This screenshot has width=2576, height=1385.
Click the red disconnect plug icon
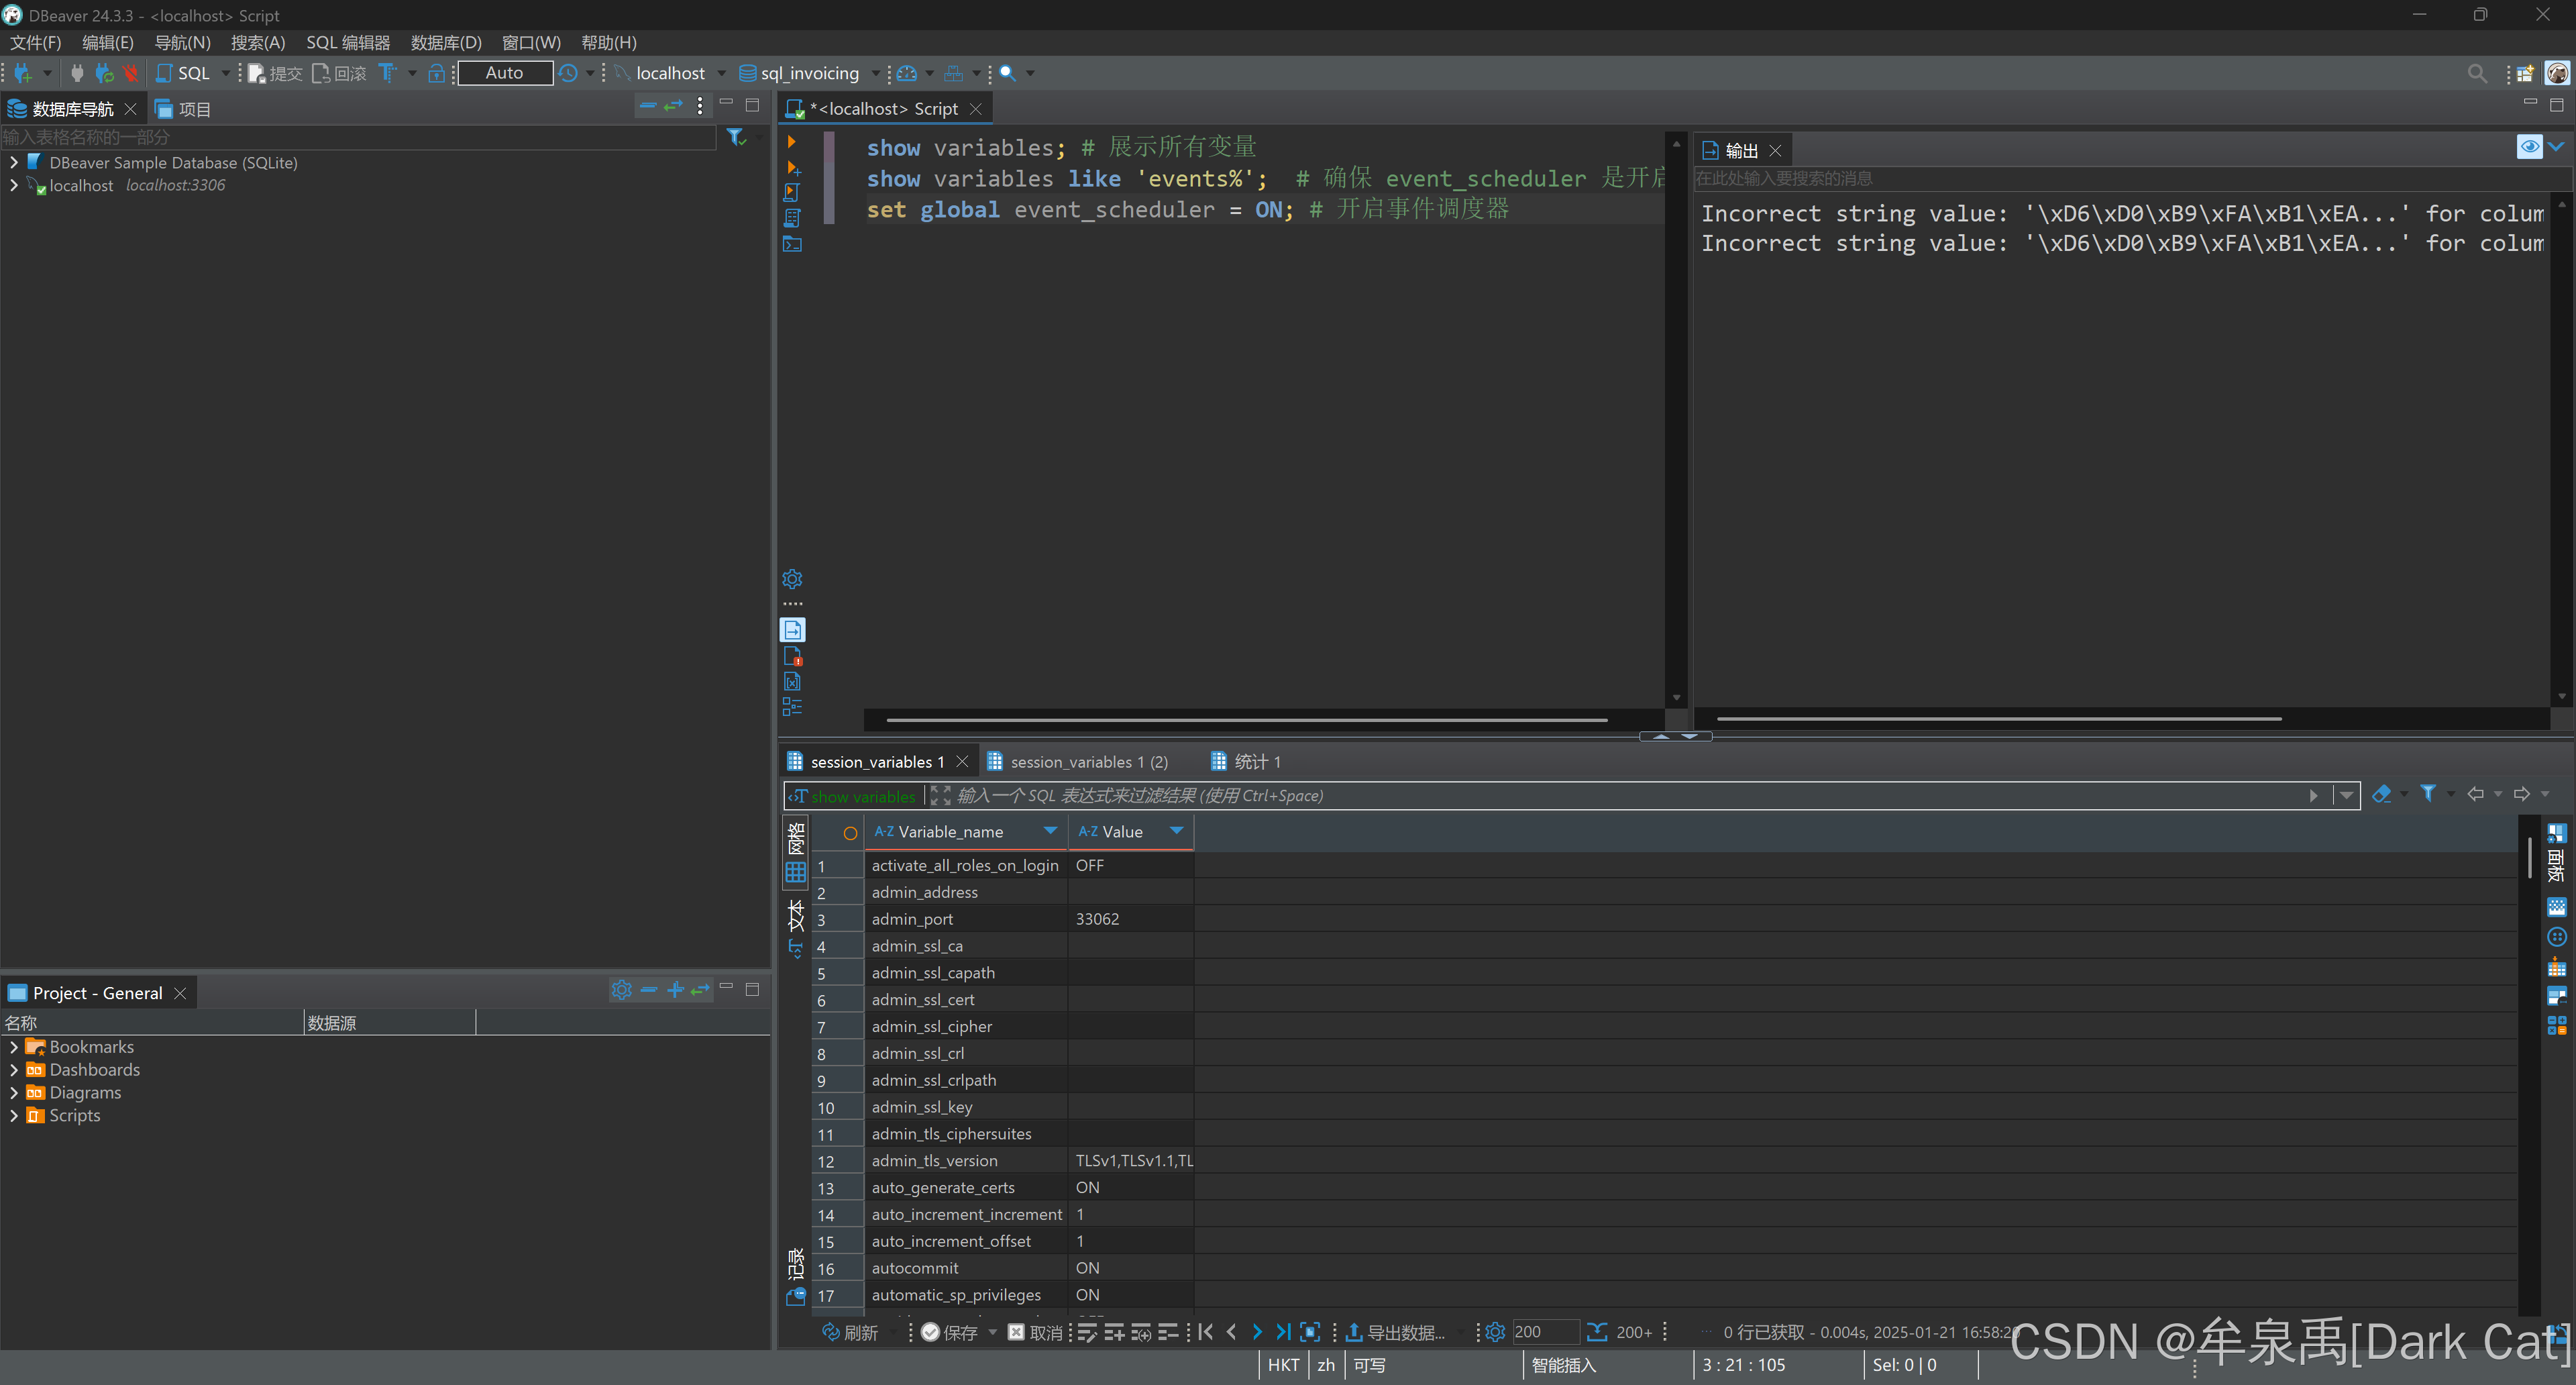point(130,73)
